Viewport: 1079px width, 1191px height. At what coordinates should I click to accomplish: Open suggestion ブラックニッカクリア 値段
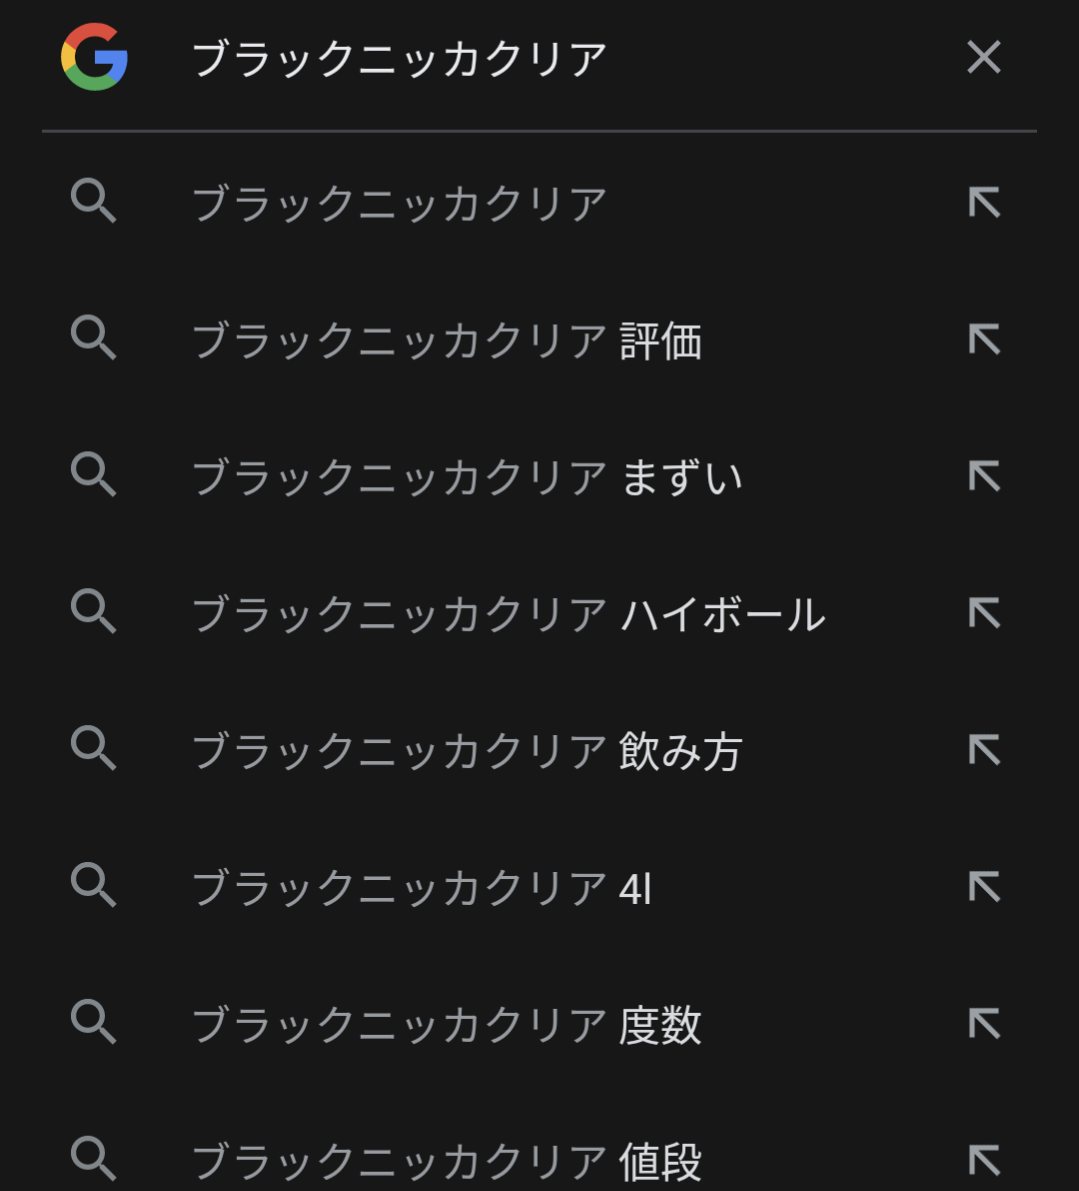[446, 1161]
